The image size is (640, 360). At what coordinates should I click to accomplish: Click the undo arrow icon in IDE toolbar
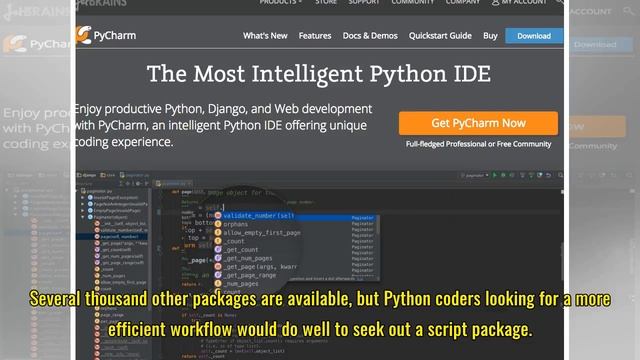coord(549,175)
